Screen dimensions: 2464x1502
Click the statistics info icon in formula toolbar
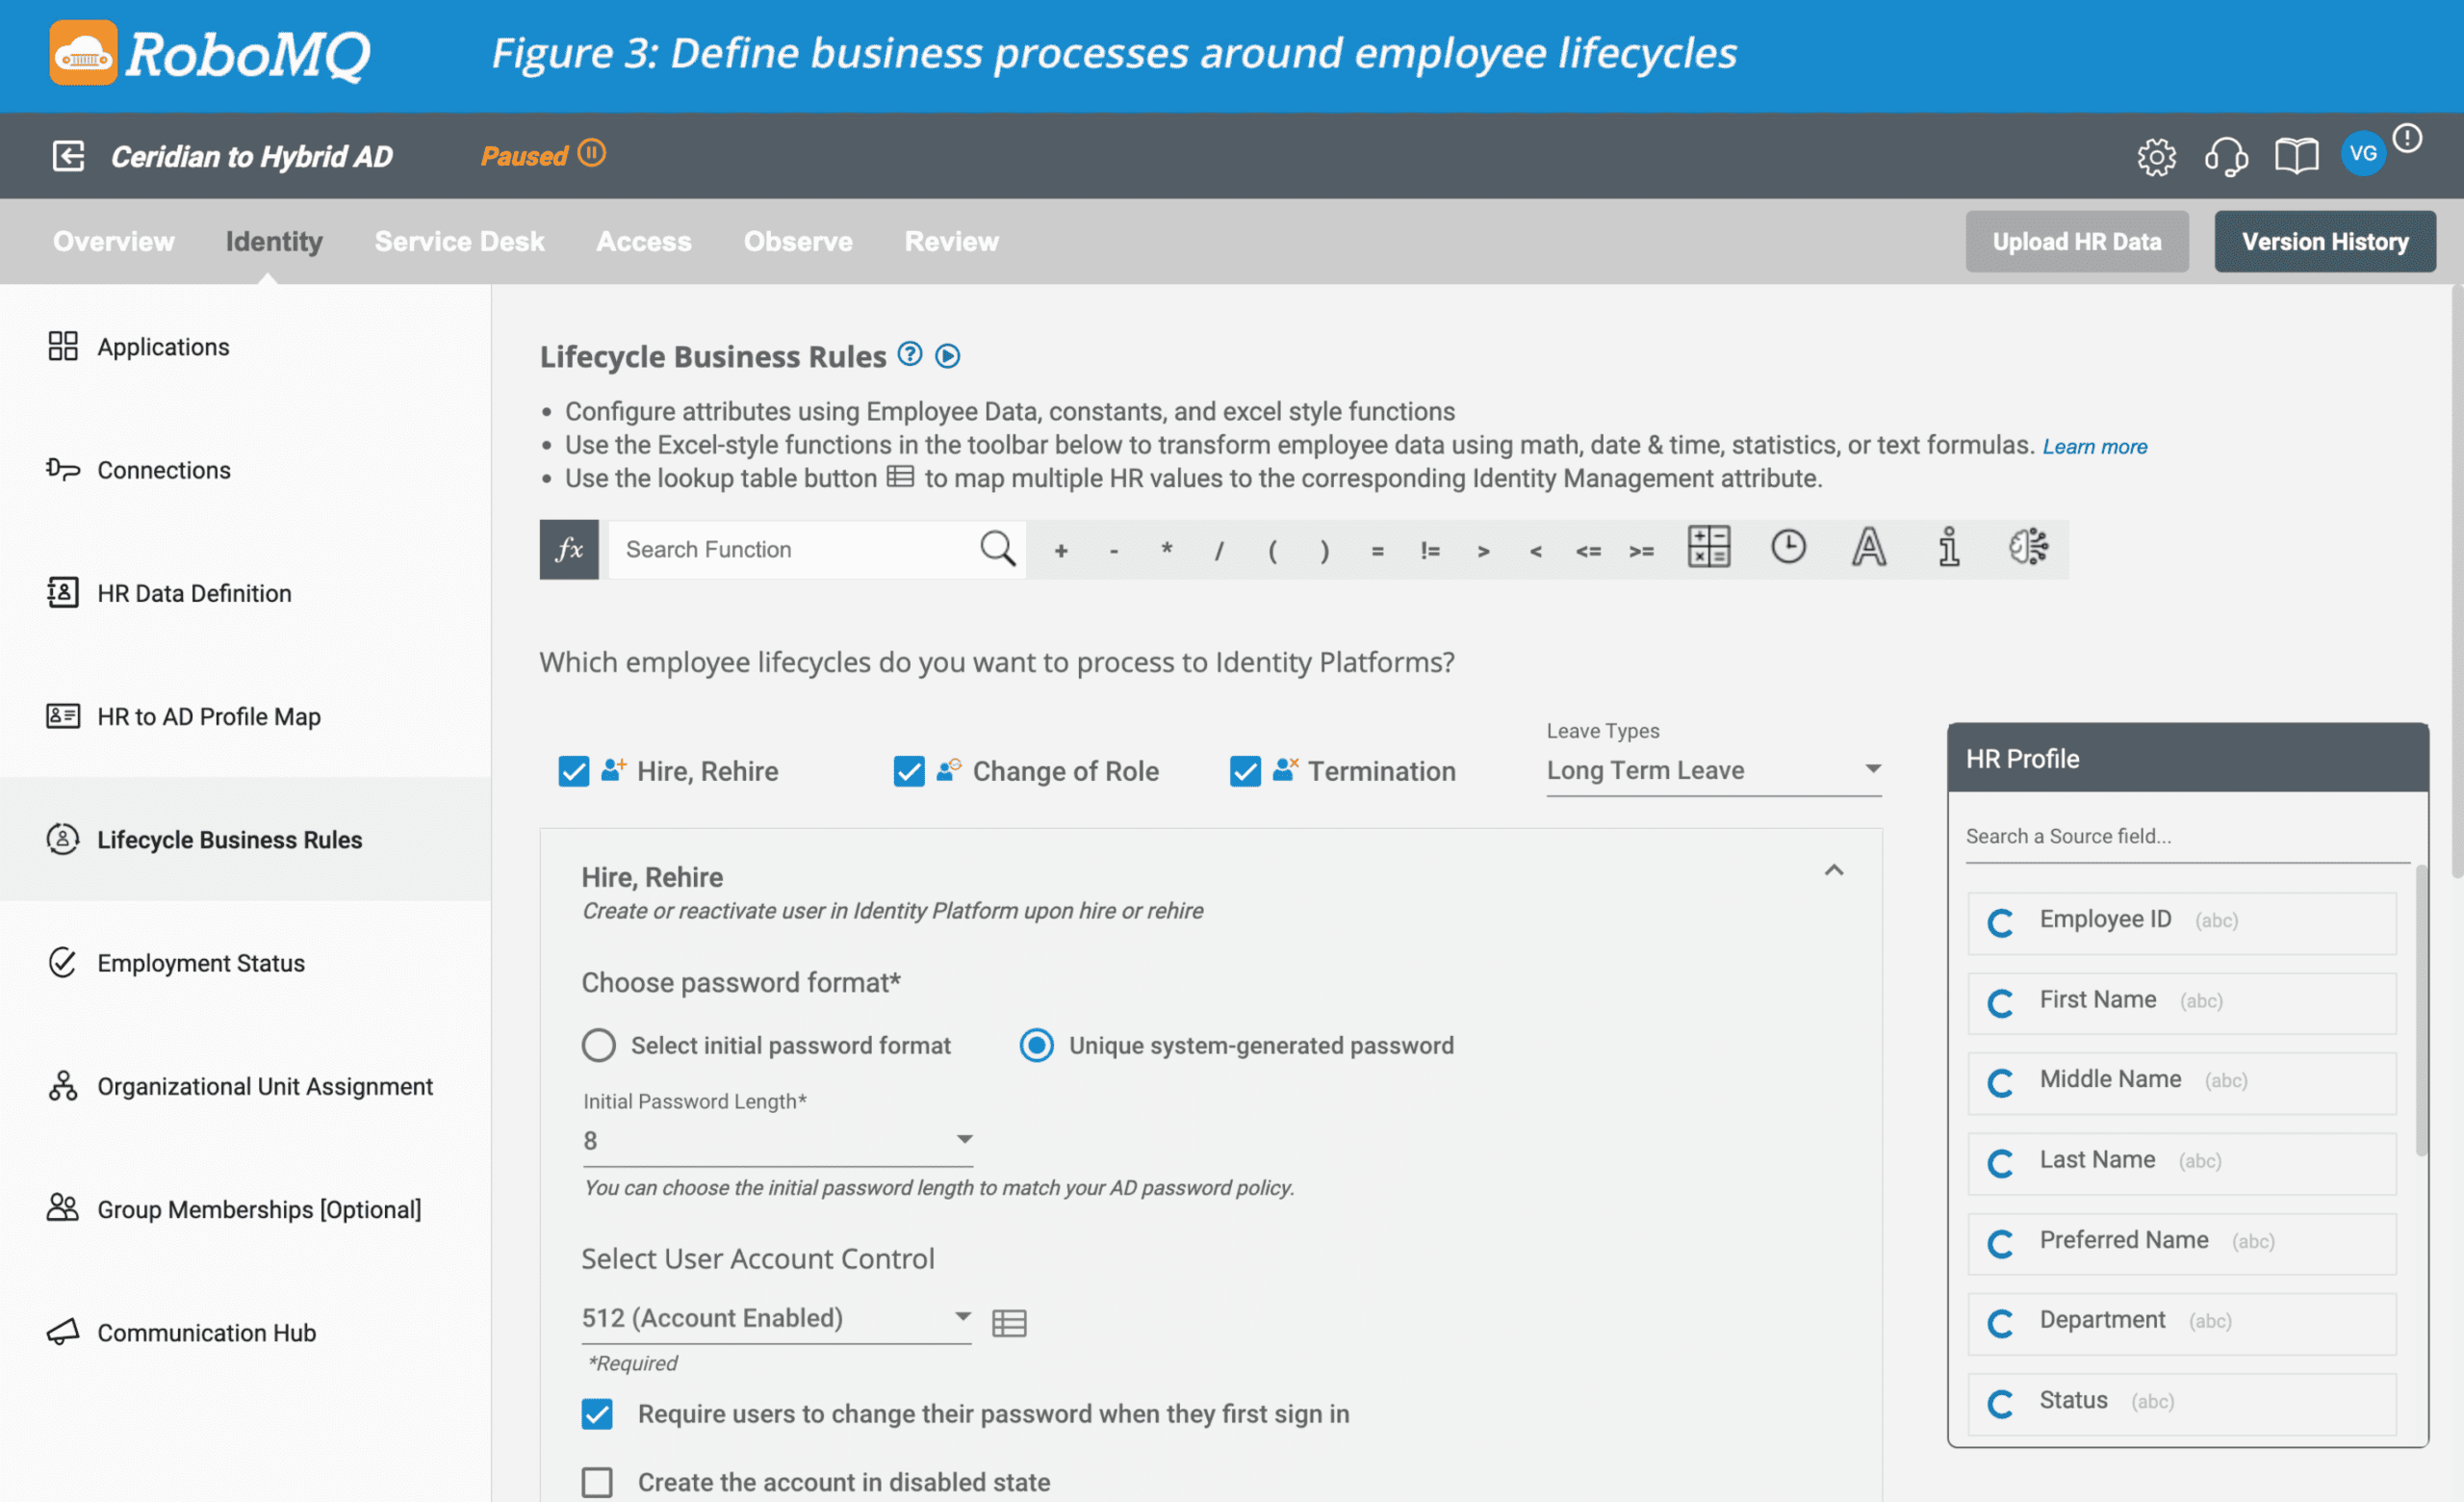(x=1948, y=548)
